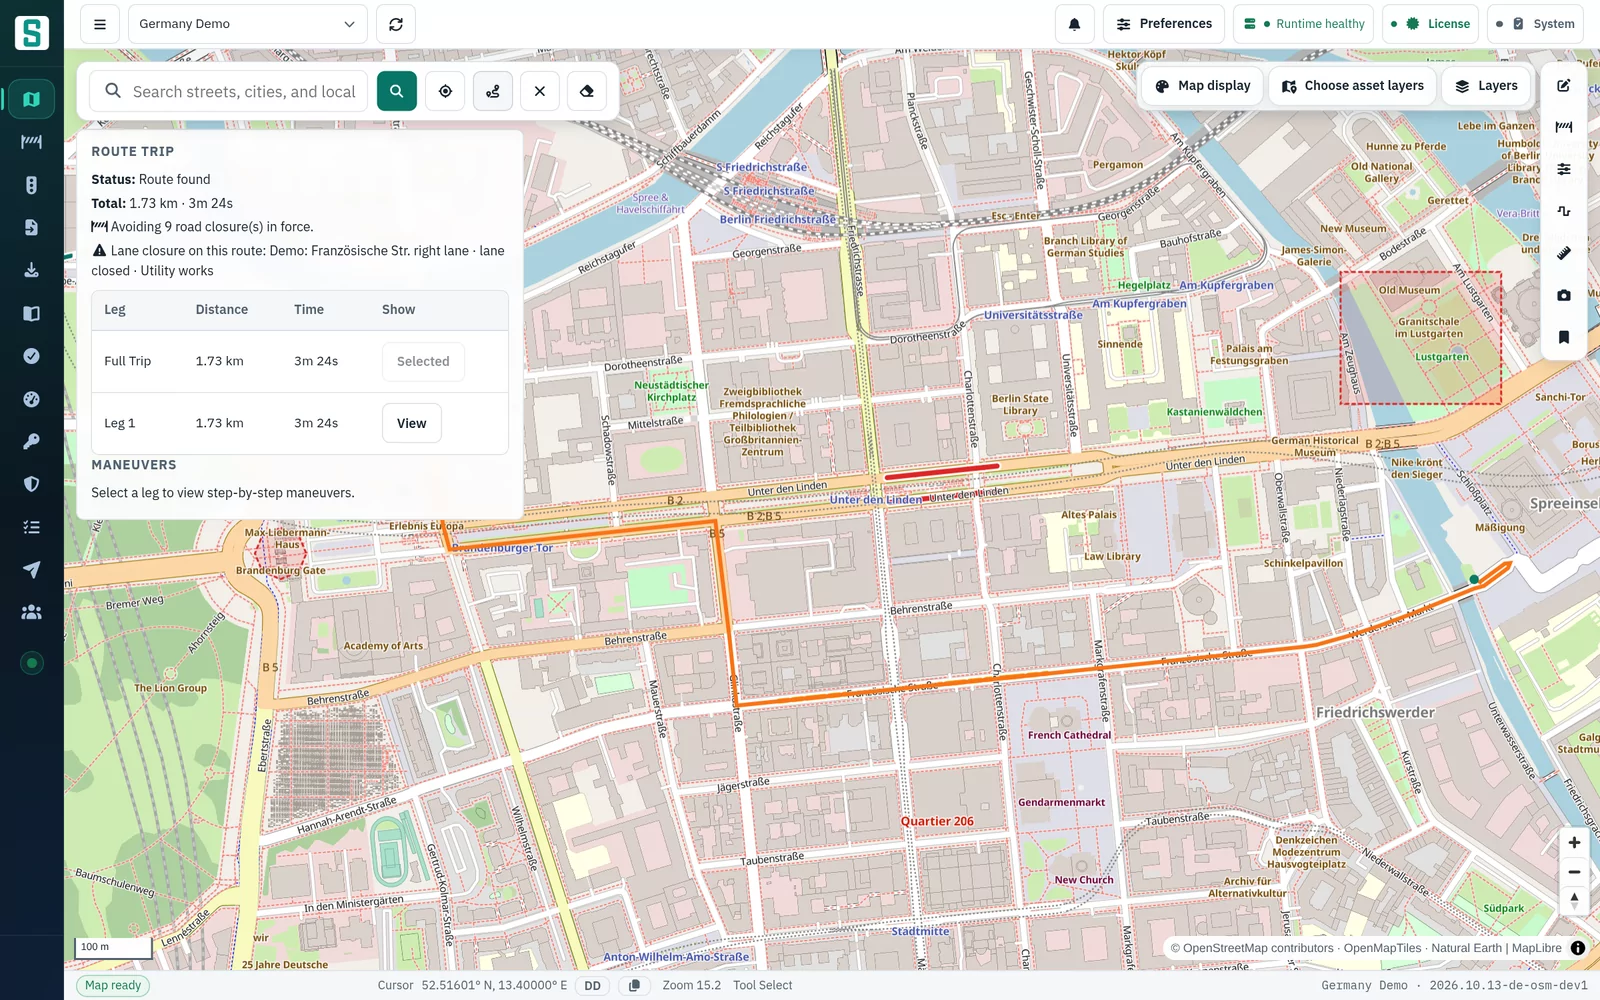Click the traffic light sidebar icon
The height and width of the screenshot is (1000, 1600).
pos(31,185)
